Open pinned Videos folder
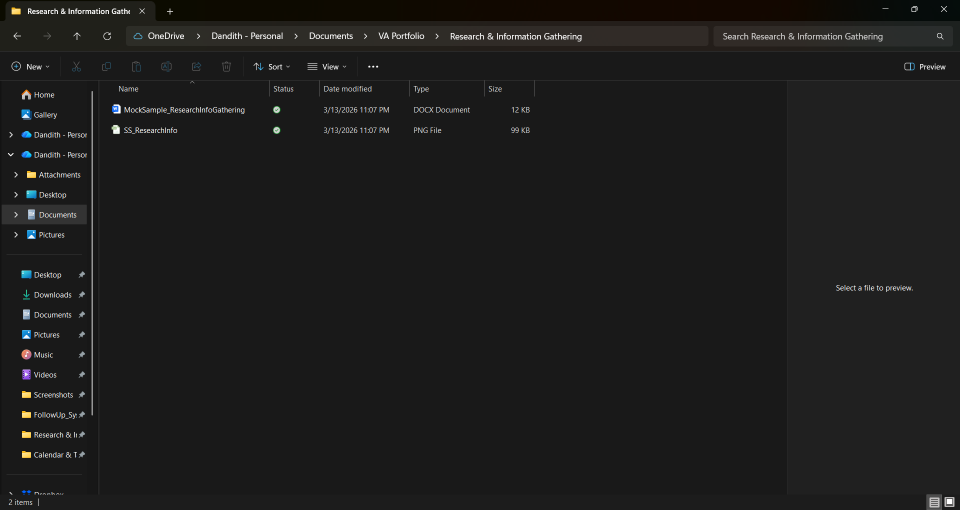The image size is (960, 510). 45,375
